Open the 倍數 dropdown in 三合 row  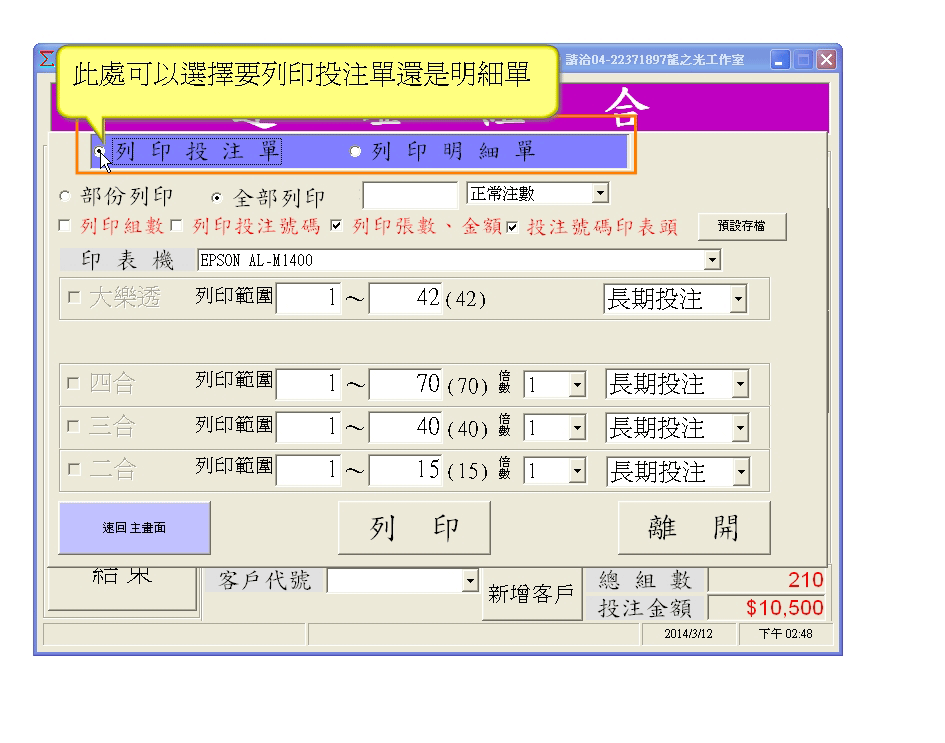577,428
